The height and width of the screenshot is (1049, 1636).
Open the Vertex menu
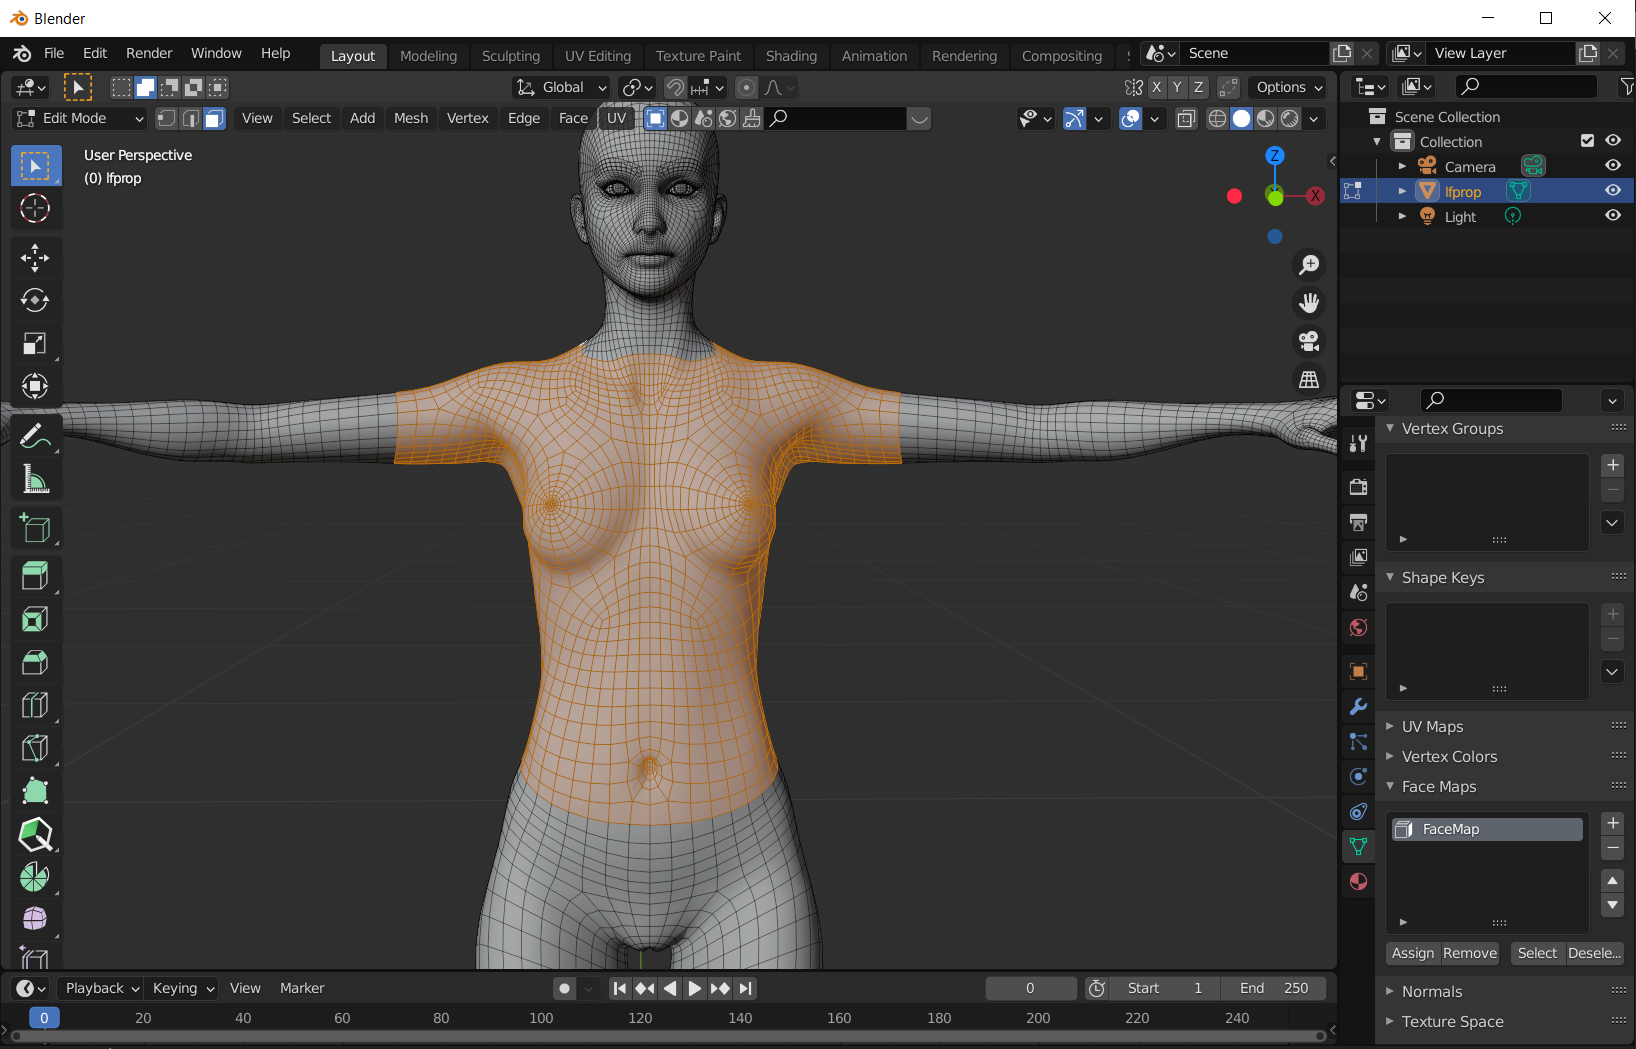467,118
